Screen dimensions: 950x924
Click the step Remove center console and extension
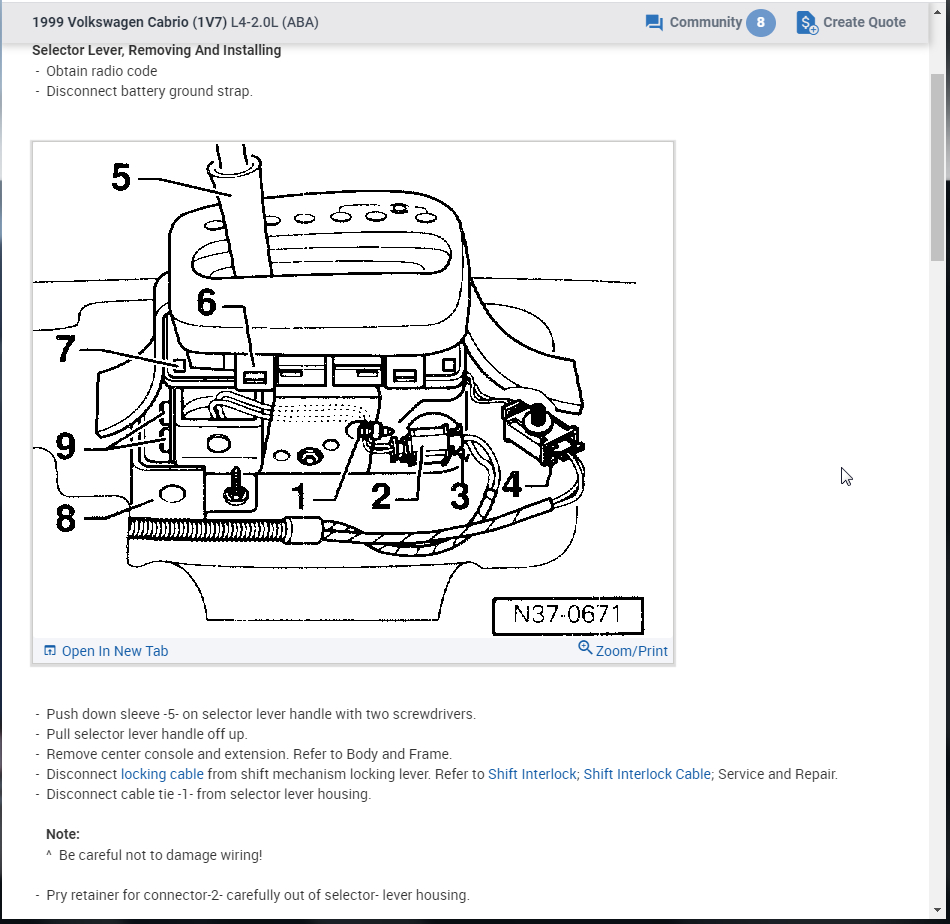click(x=249, y=754)
